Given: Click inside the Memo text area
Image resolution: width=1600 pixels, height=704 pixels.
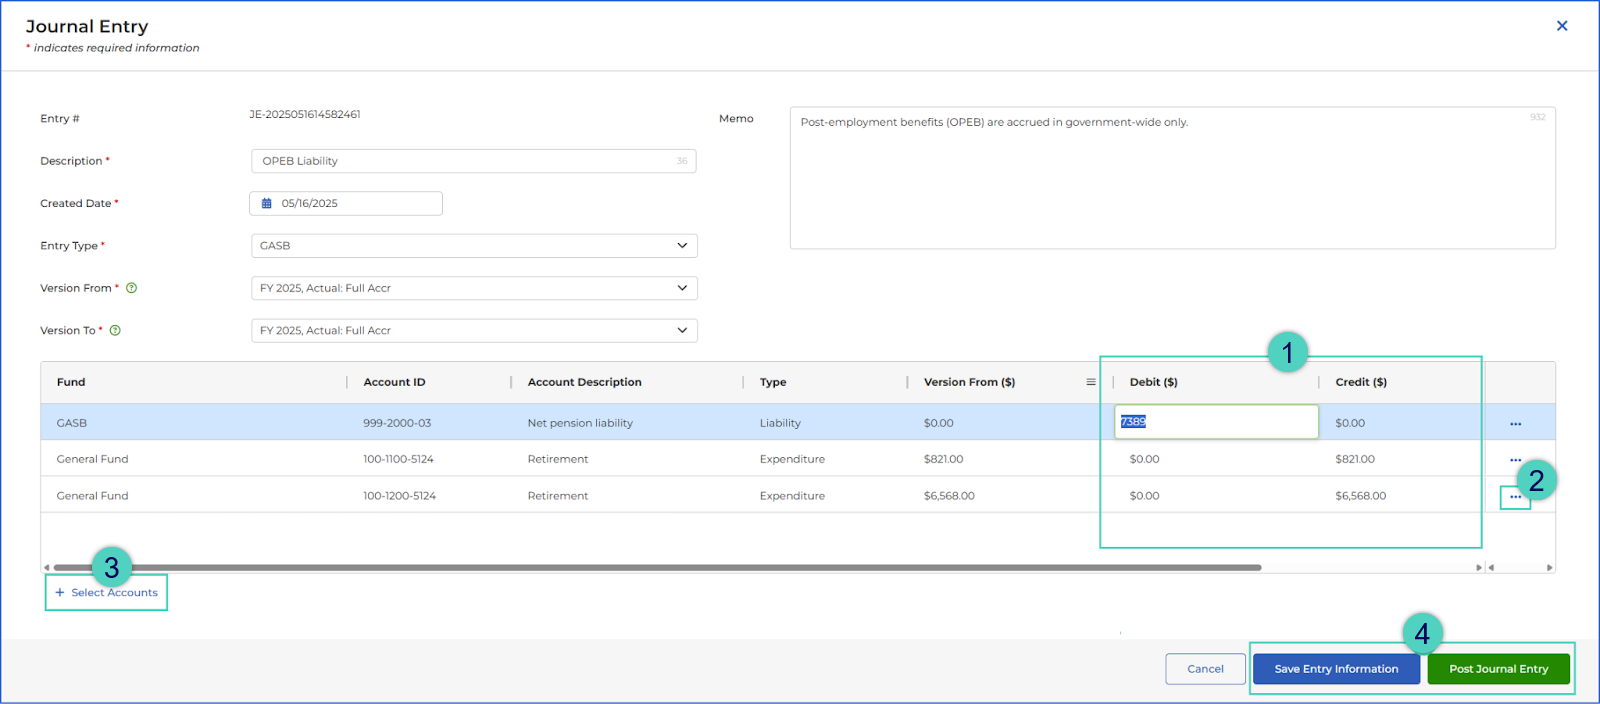Looking at the screenshot, I should 1172,178.
